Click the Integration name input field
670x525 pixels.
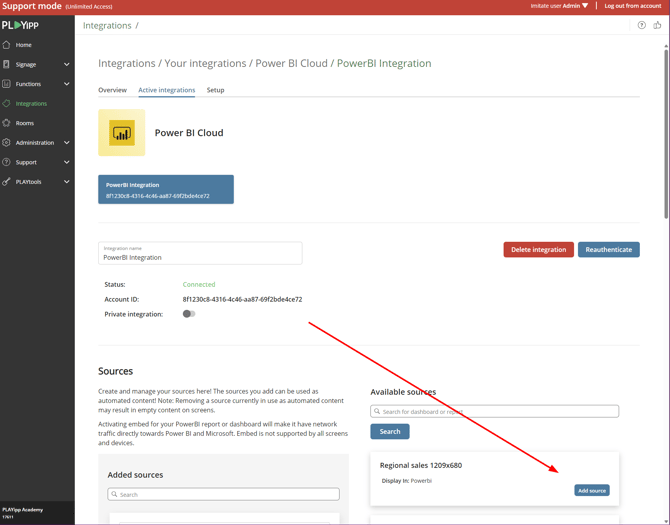(200, 257)
